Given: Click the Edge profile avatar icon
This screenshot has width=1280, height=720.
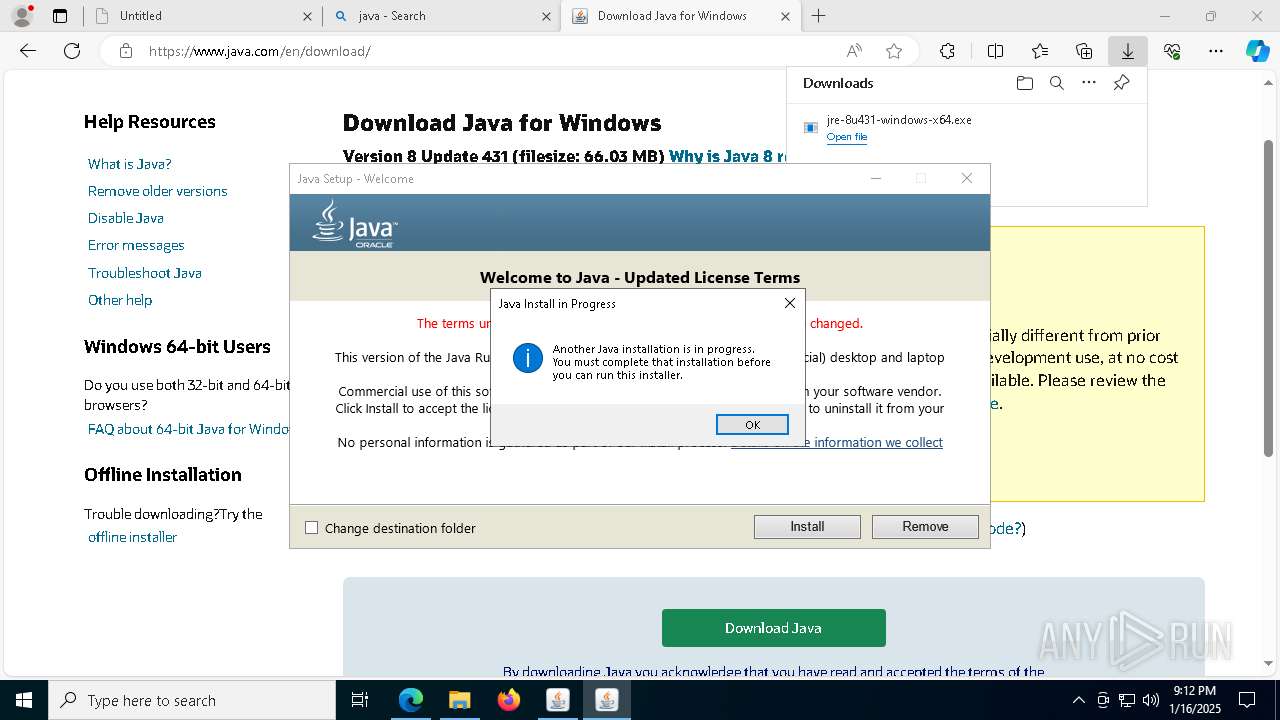Looking at the screenshot, I should click(x=21, y=16).
